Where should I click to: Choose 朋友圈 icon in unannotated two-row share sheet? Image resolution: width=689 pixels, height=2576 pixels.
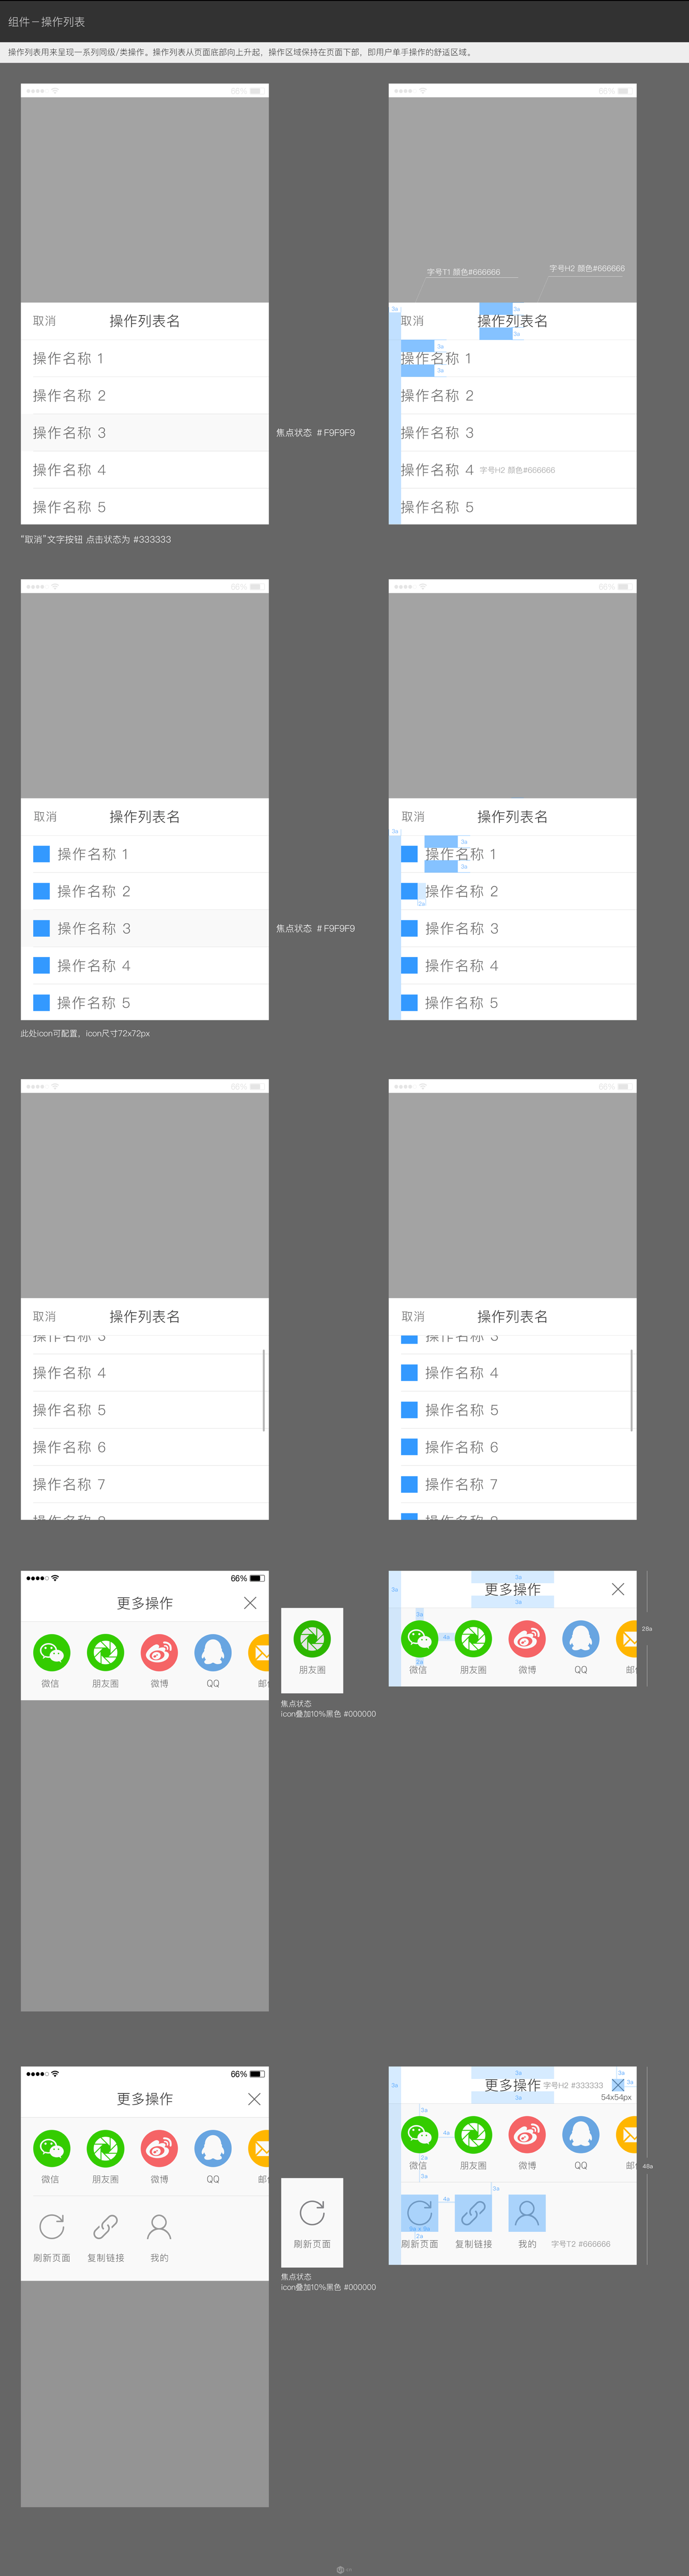click(106, 2148)
